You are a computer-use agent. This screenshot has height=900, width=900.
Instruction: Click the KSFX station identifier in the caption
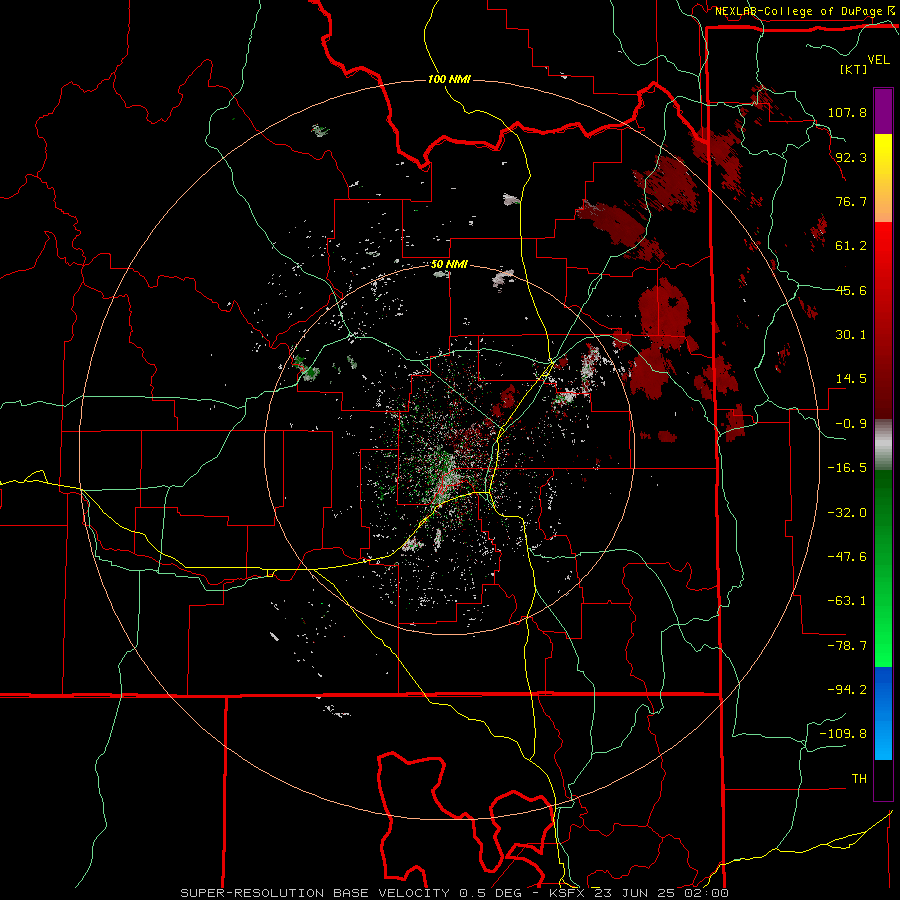pos(565,893)
